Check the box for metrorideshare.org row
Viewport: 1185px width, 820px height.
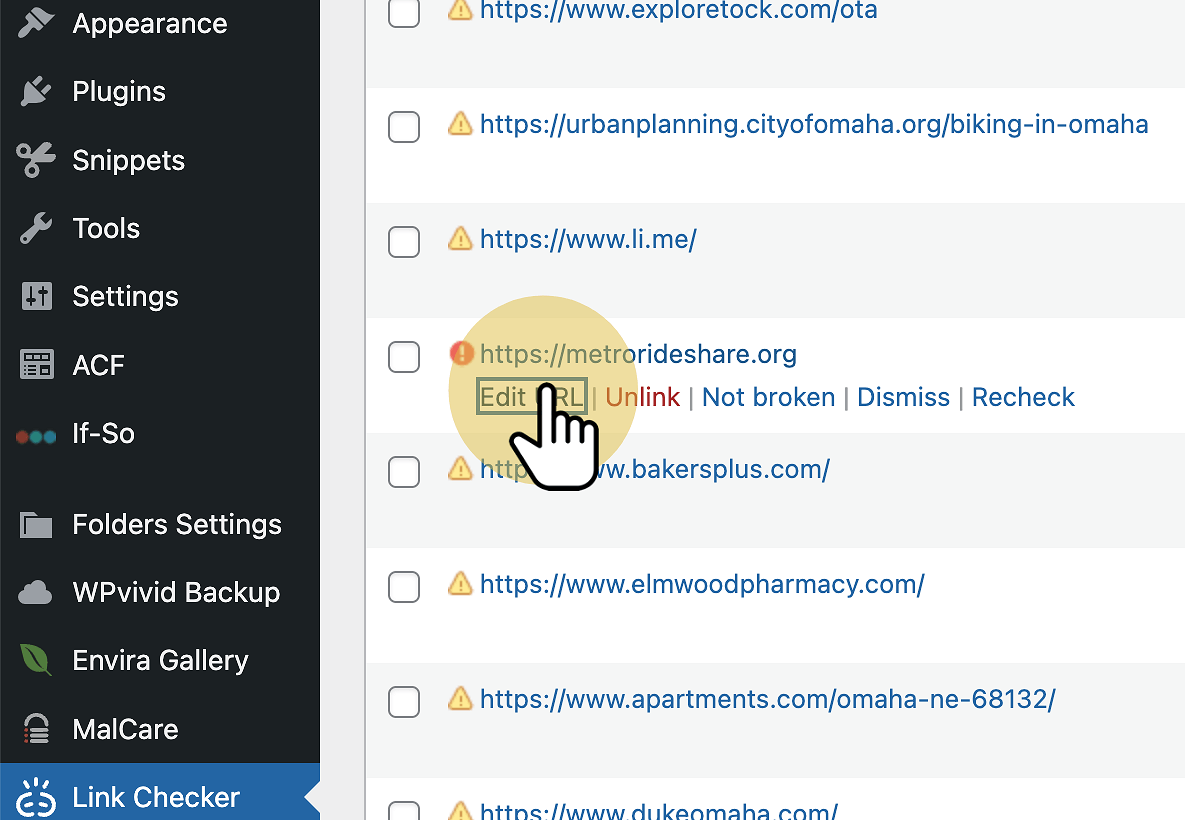pyautogui.click(x=404, y=356)
